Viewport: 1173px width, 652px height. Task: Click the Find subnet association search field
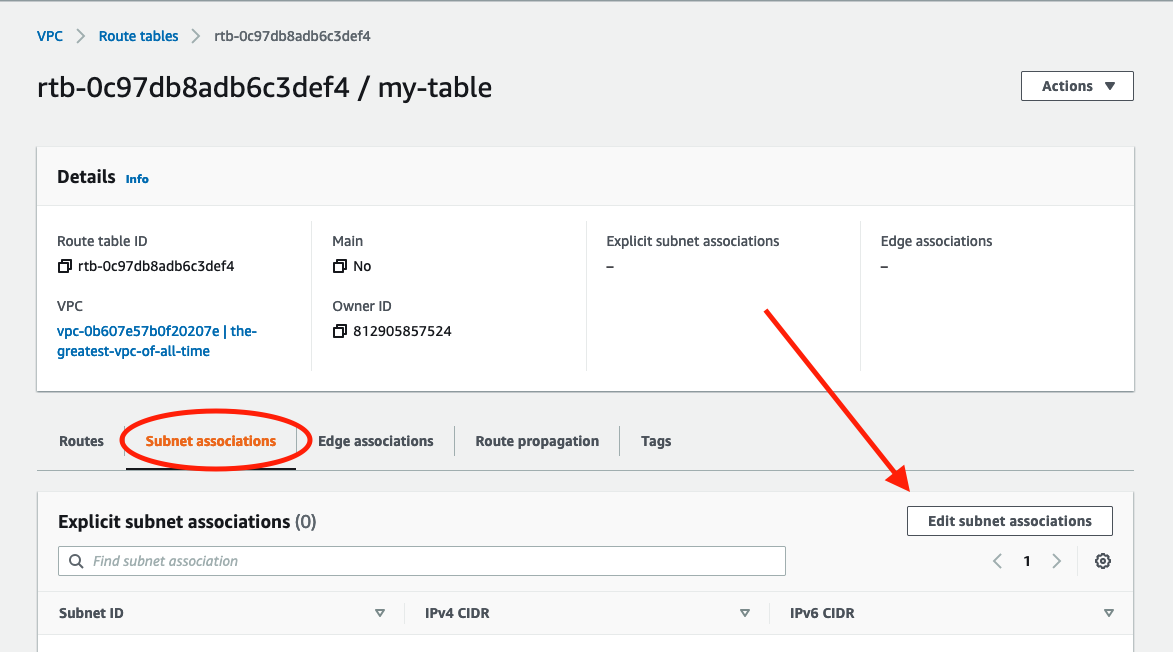pyautogui.click(x=430, y=561)
